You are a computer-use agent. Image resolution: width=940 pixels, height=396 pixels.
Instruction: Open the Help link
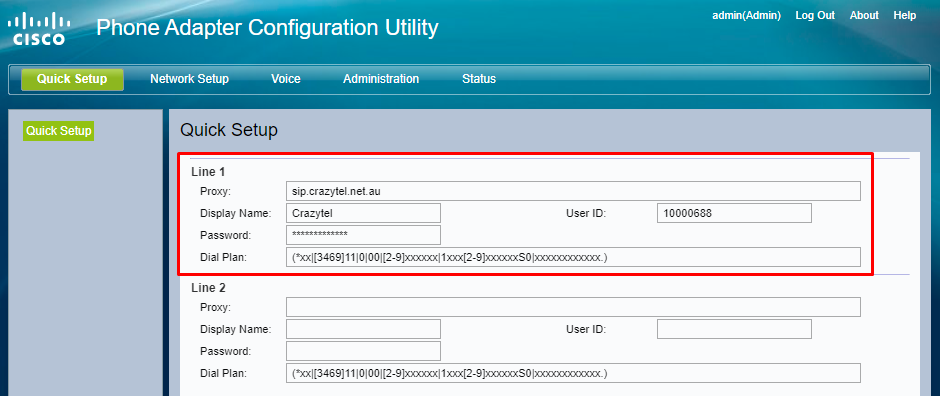click(905, 16)
